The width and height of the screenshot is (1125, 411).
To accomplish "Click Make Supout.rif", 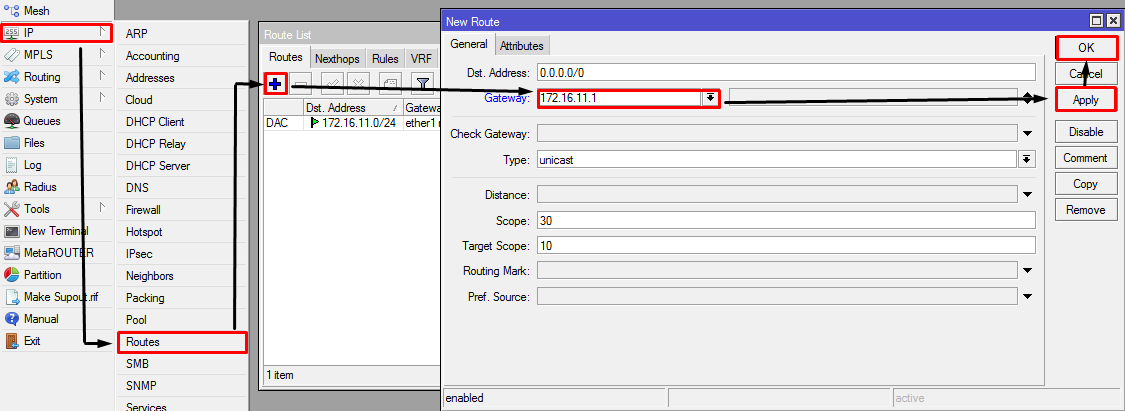I will tap(56, 297).
